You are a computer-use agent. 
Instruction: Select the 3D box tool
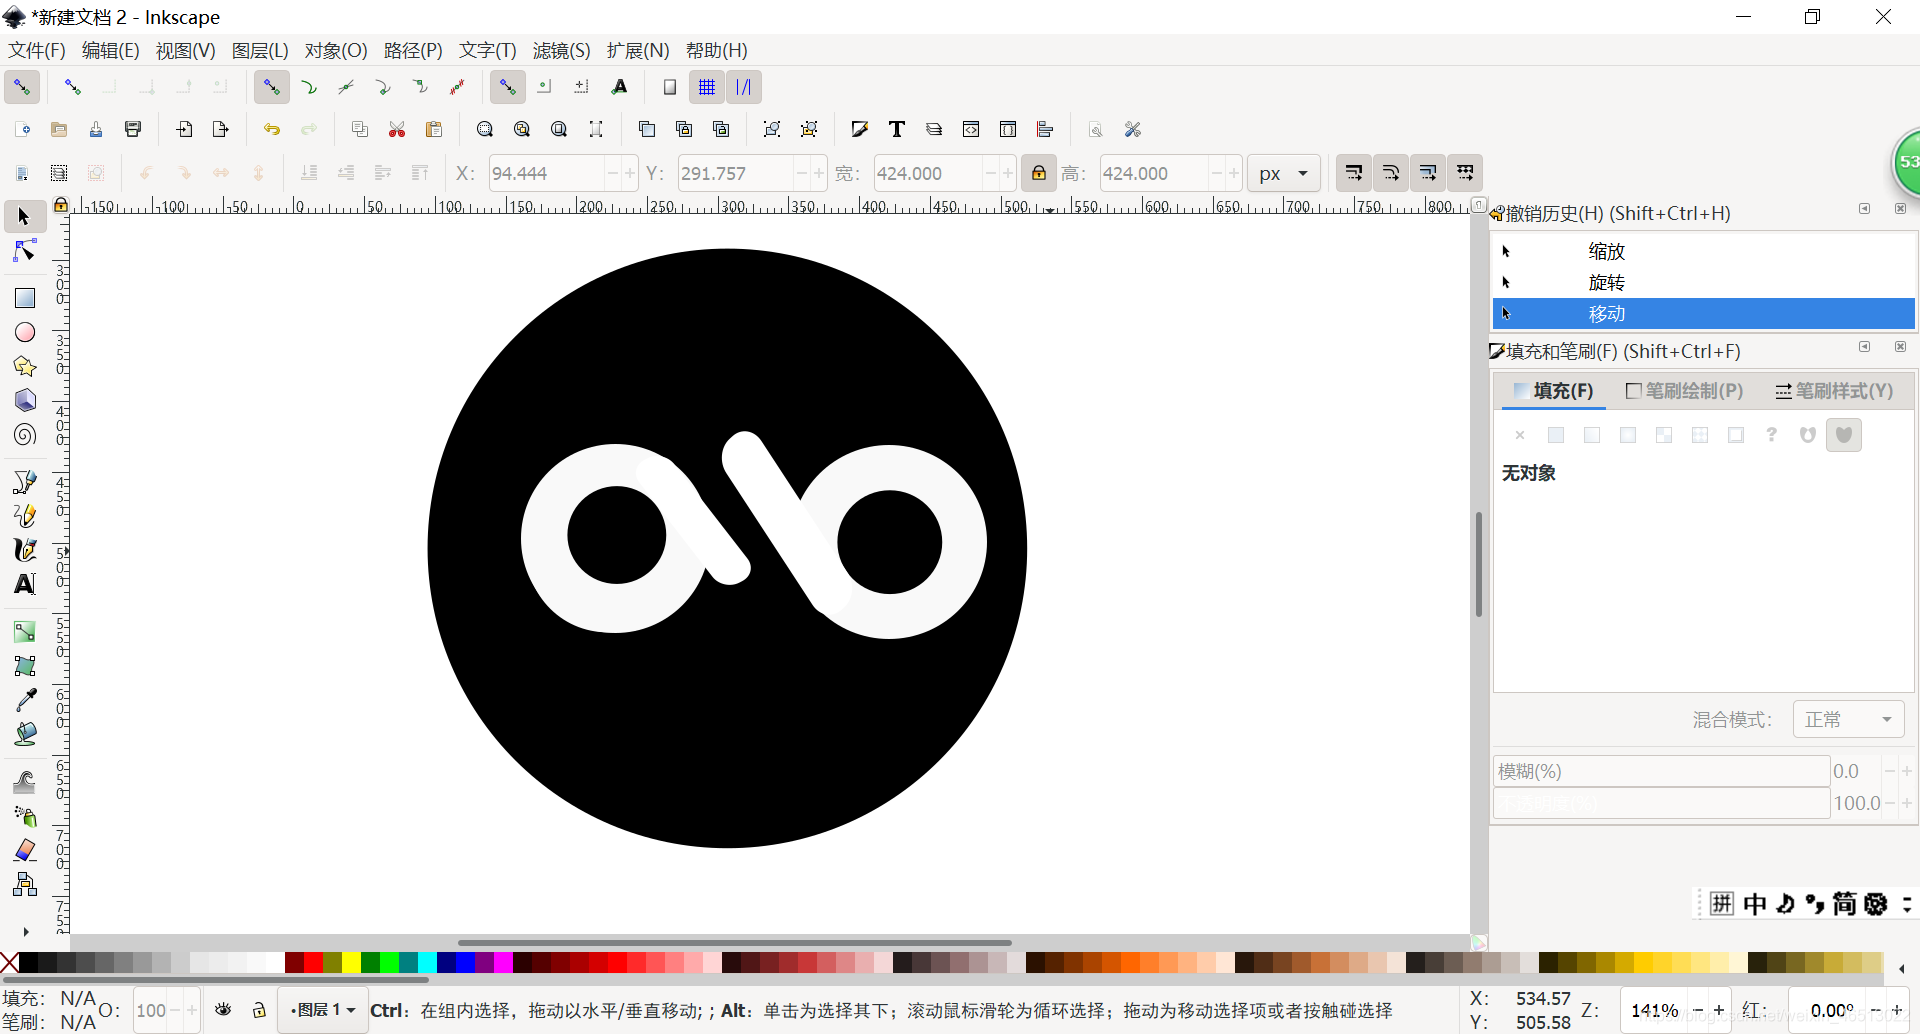[24, 400]
